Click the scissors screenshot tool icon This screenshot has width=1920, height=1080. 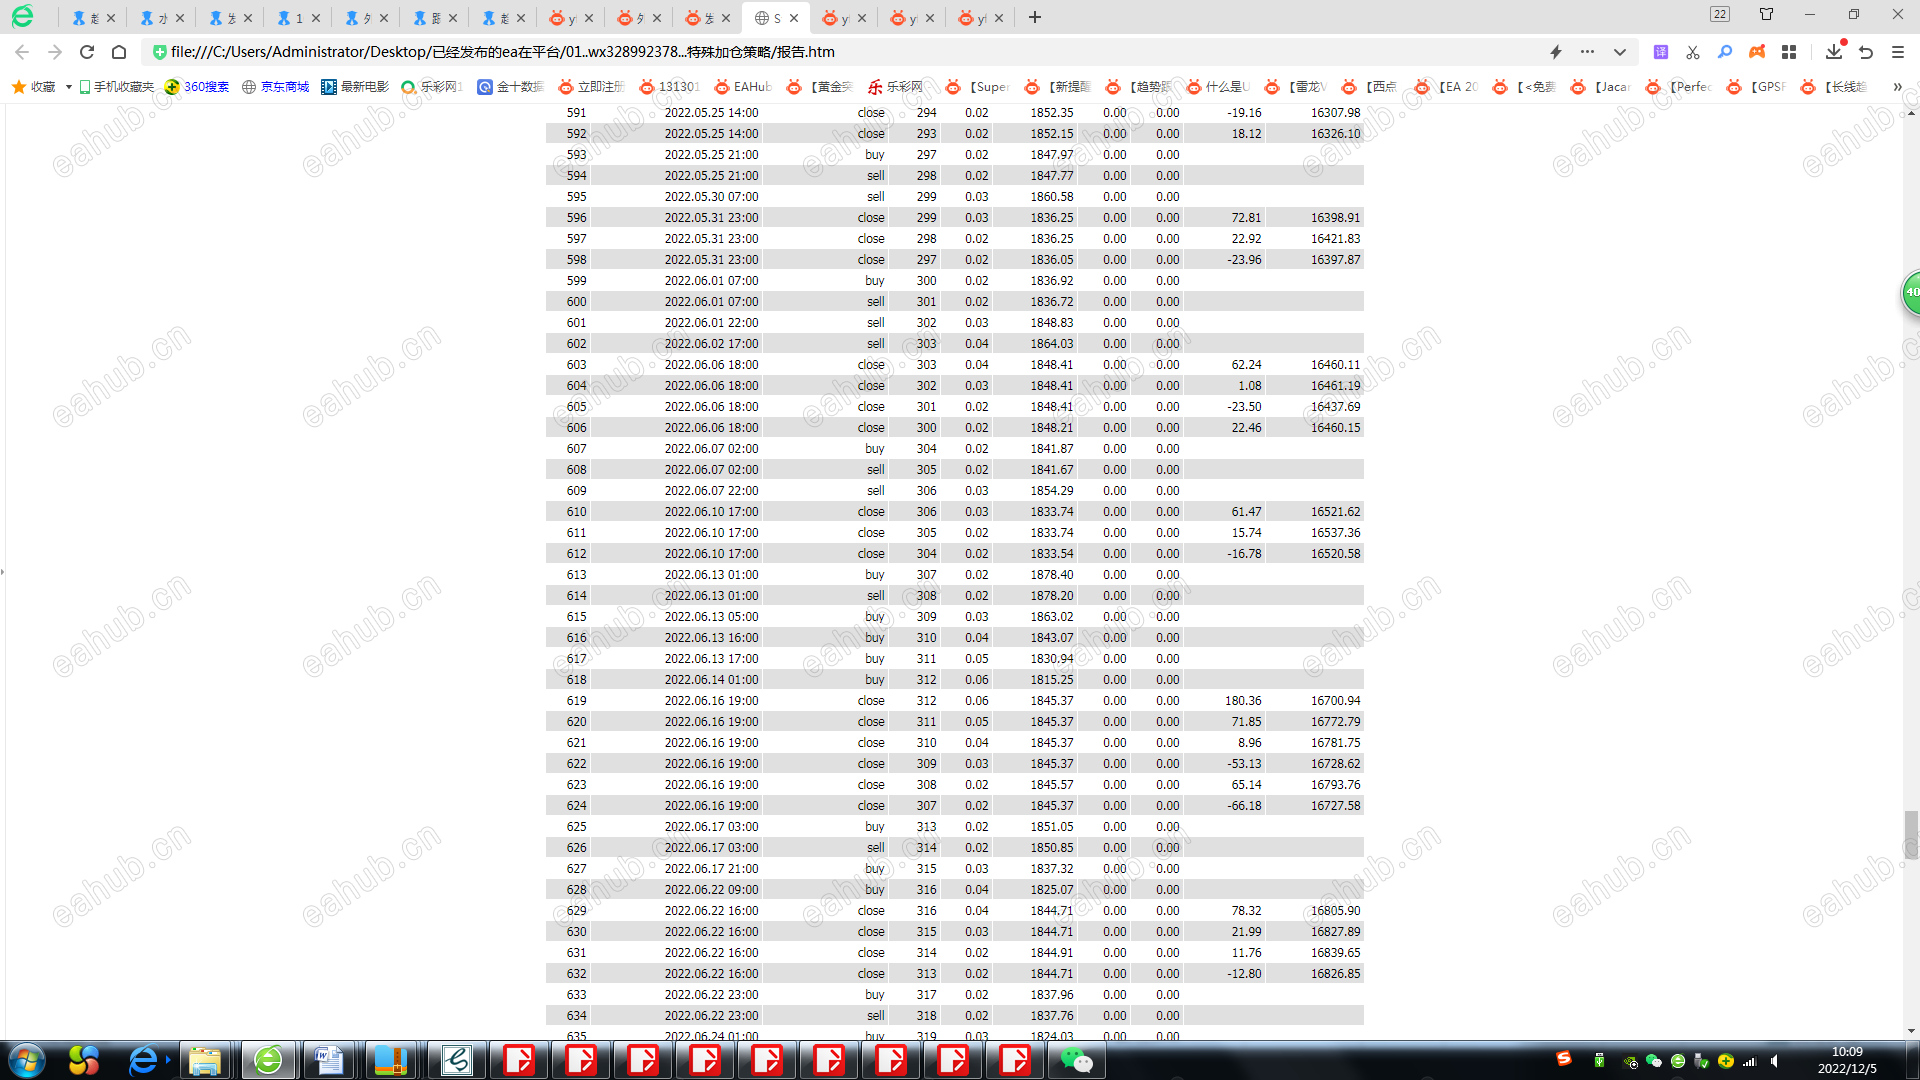(x=1692, y=52)
